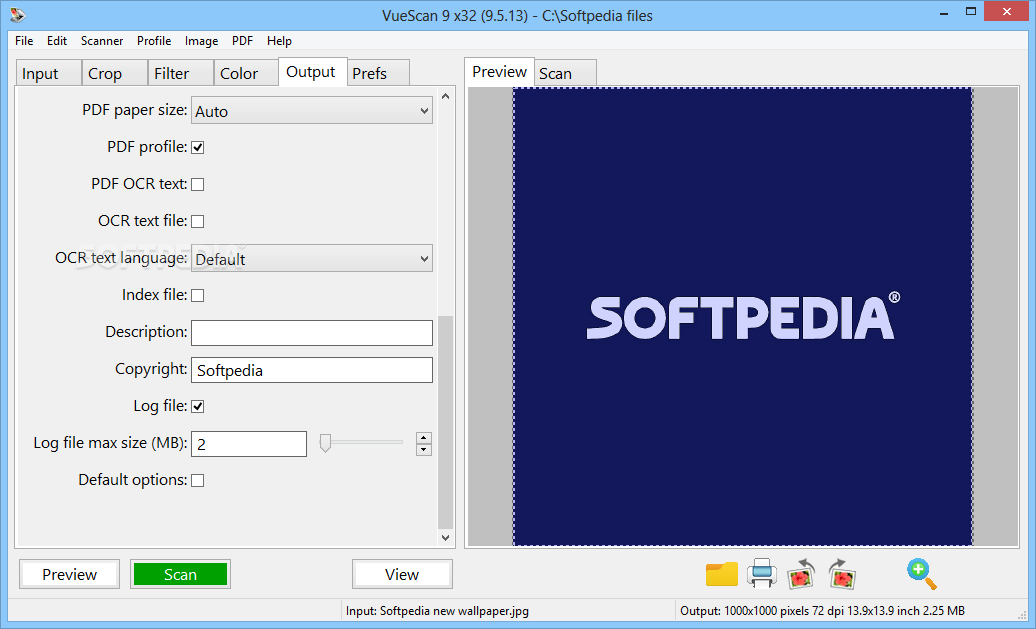The width and height of the screenshot is (1036, 629).
Task: Open the folder icon in bottom toolbar
Action: [x=722, y=574]
